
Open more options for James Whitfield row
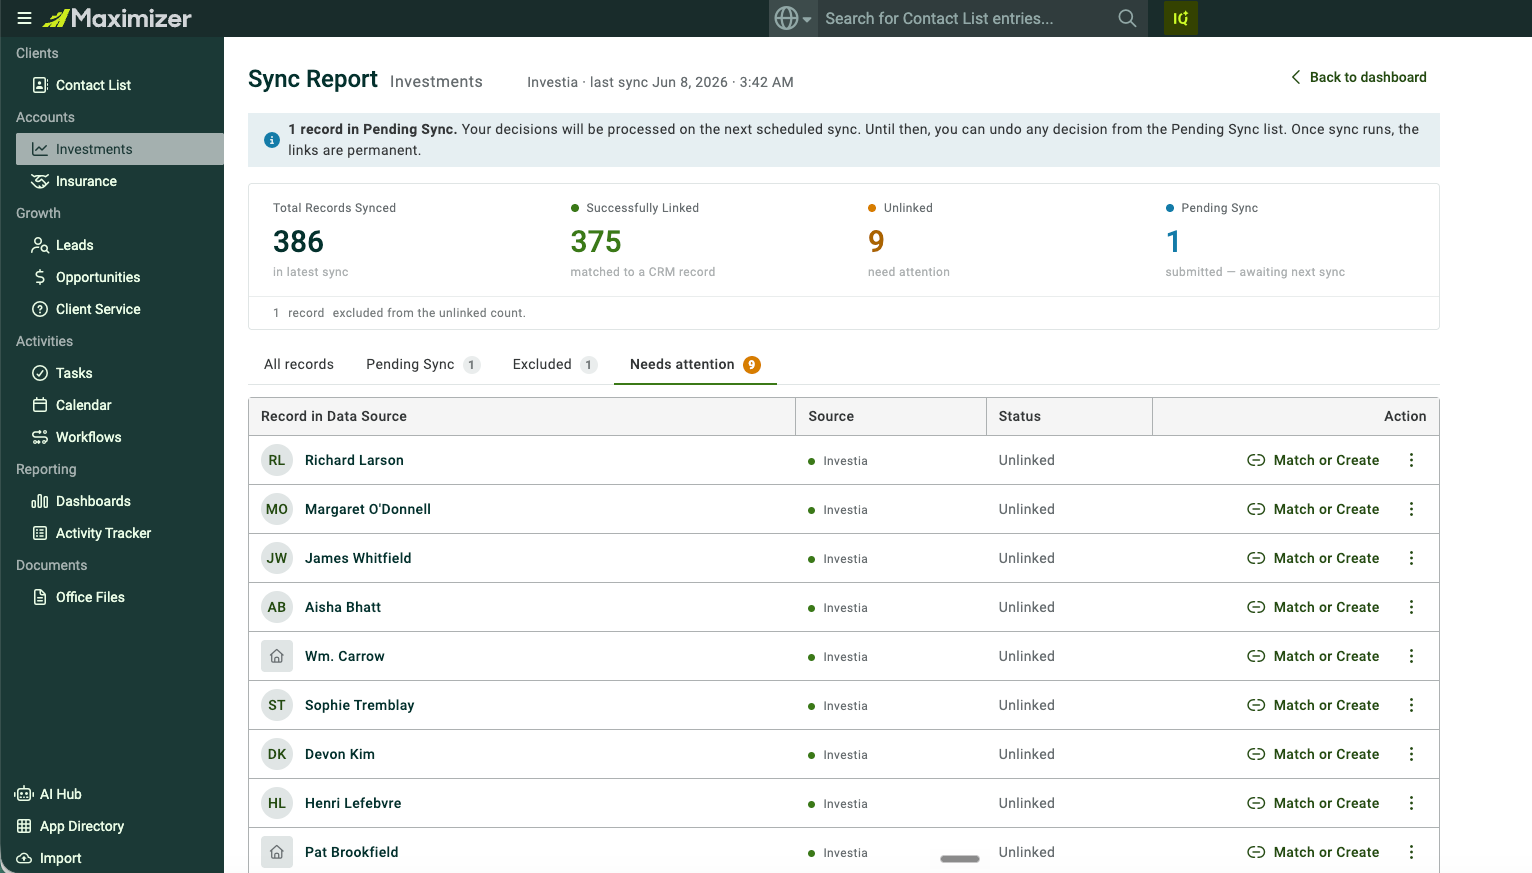click(1411, 558)
